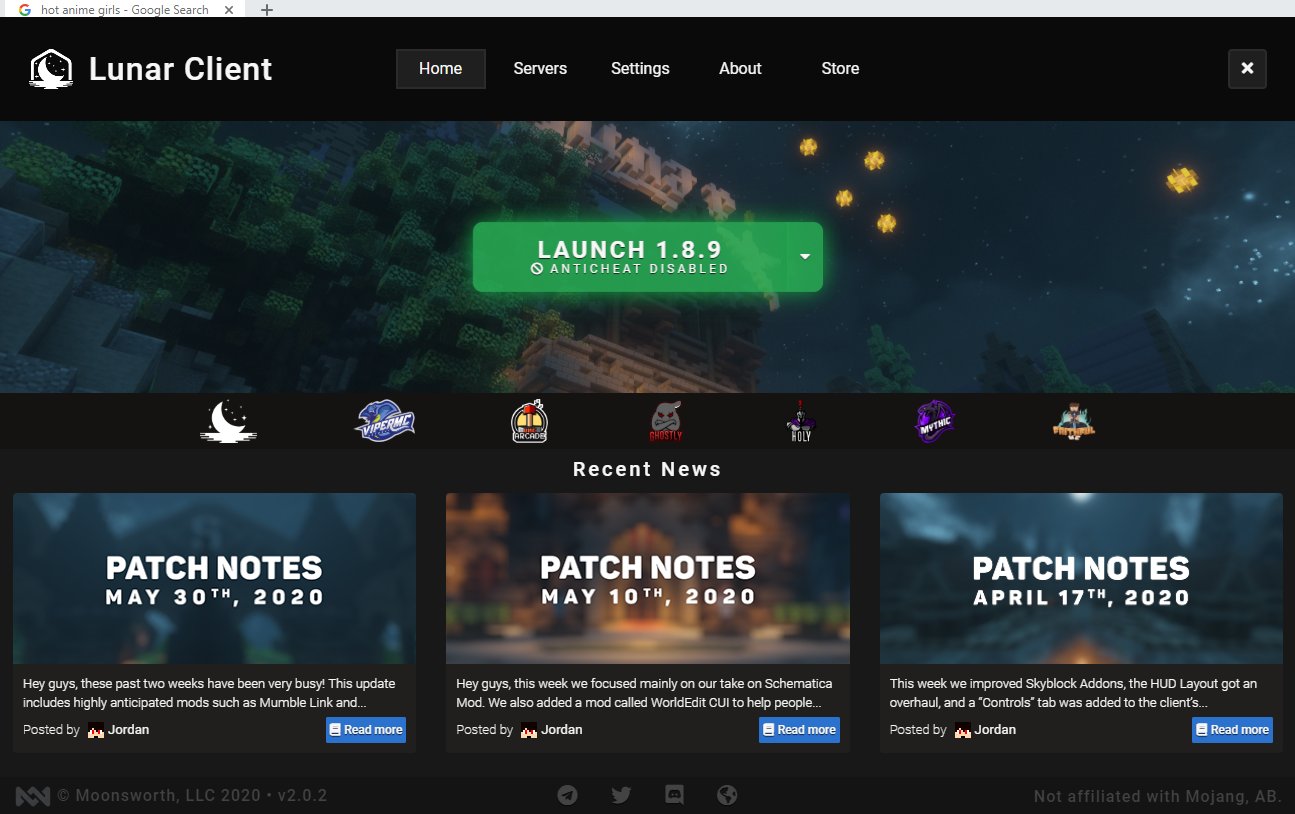Screen dimensions: 1295x814
Task: Select the Lunar moon icon in server bar
Action: click(x=228, y=420)
